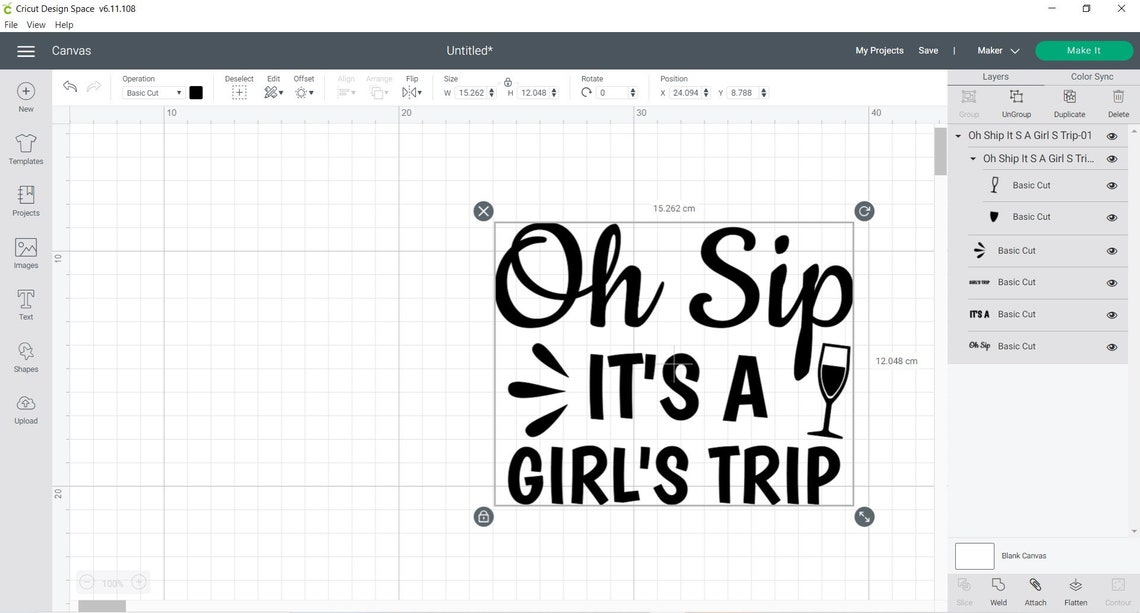This screenshot has width=1140, height=613.
Task: Toggle visibility of the Oh Ship It S A Girl S Trip-01 group
Action: [1112, 134]
